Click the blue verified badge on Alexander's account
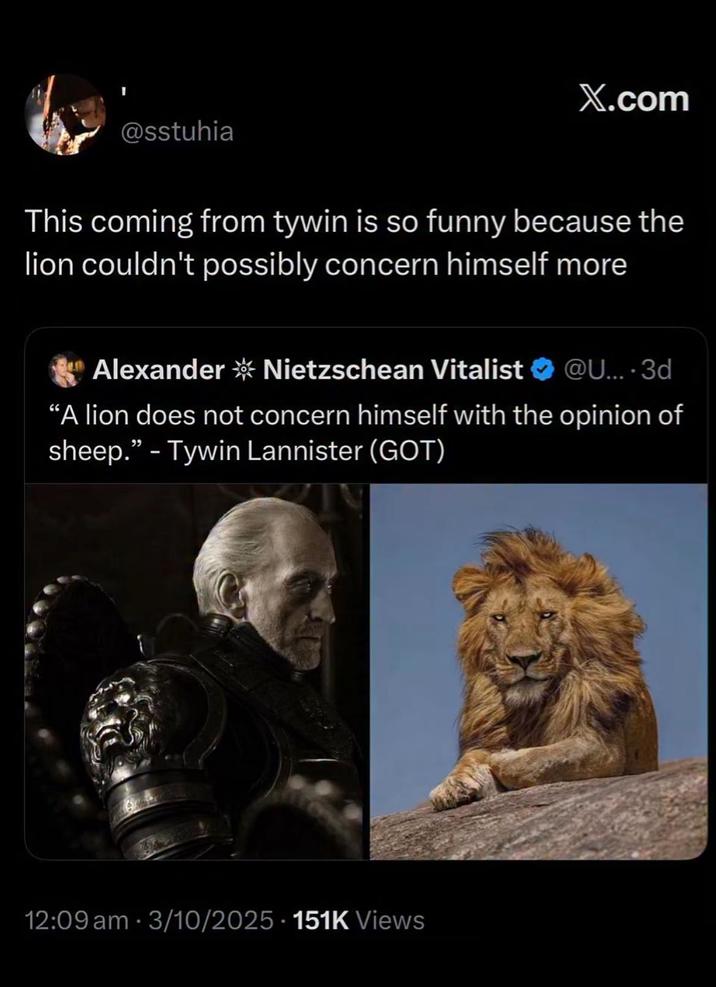Image resolution: width=716 pixels, height=987 pixels. tap(541, 369)
